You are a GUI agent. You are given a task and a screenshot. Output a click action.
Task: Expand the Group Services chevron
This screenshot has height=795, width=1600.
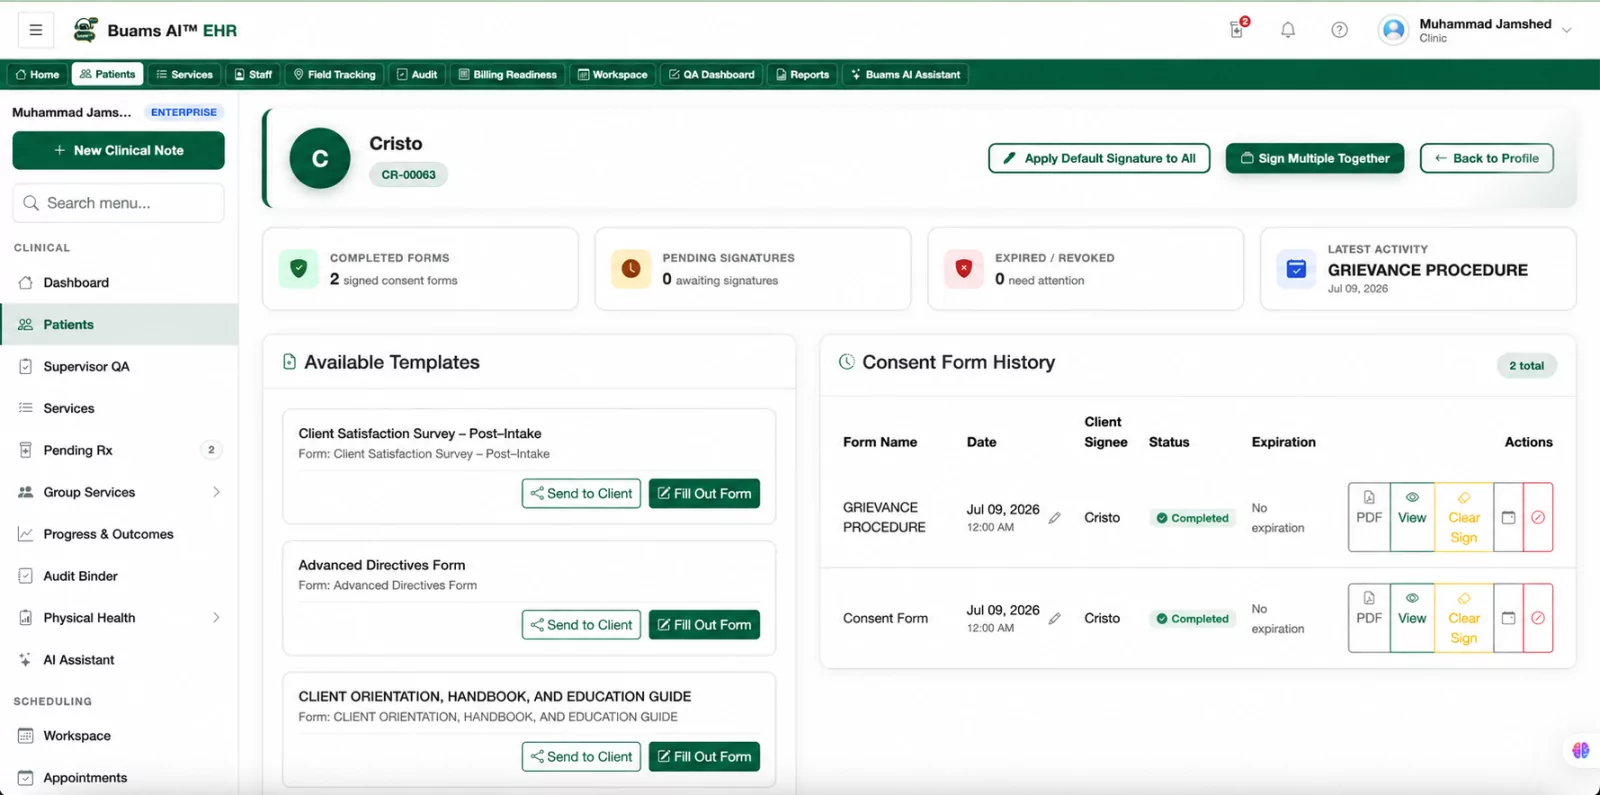point(216,492)
